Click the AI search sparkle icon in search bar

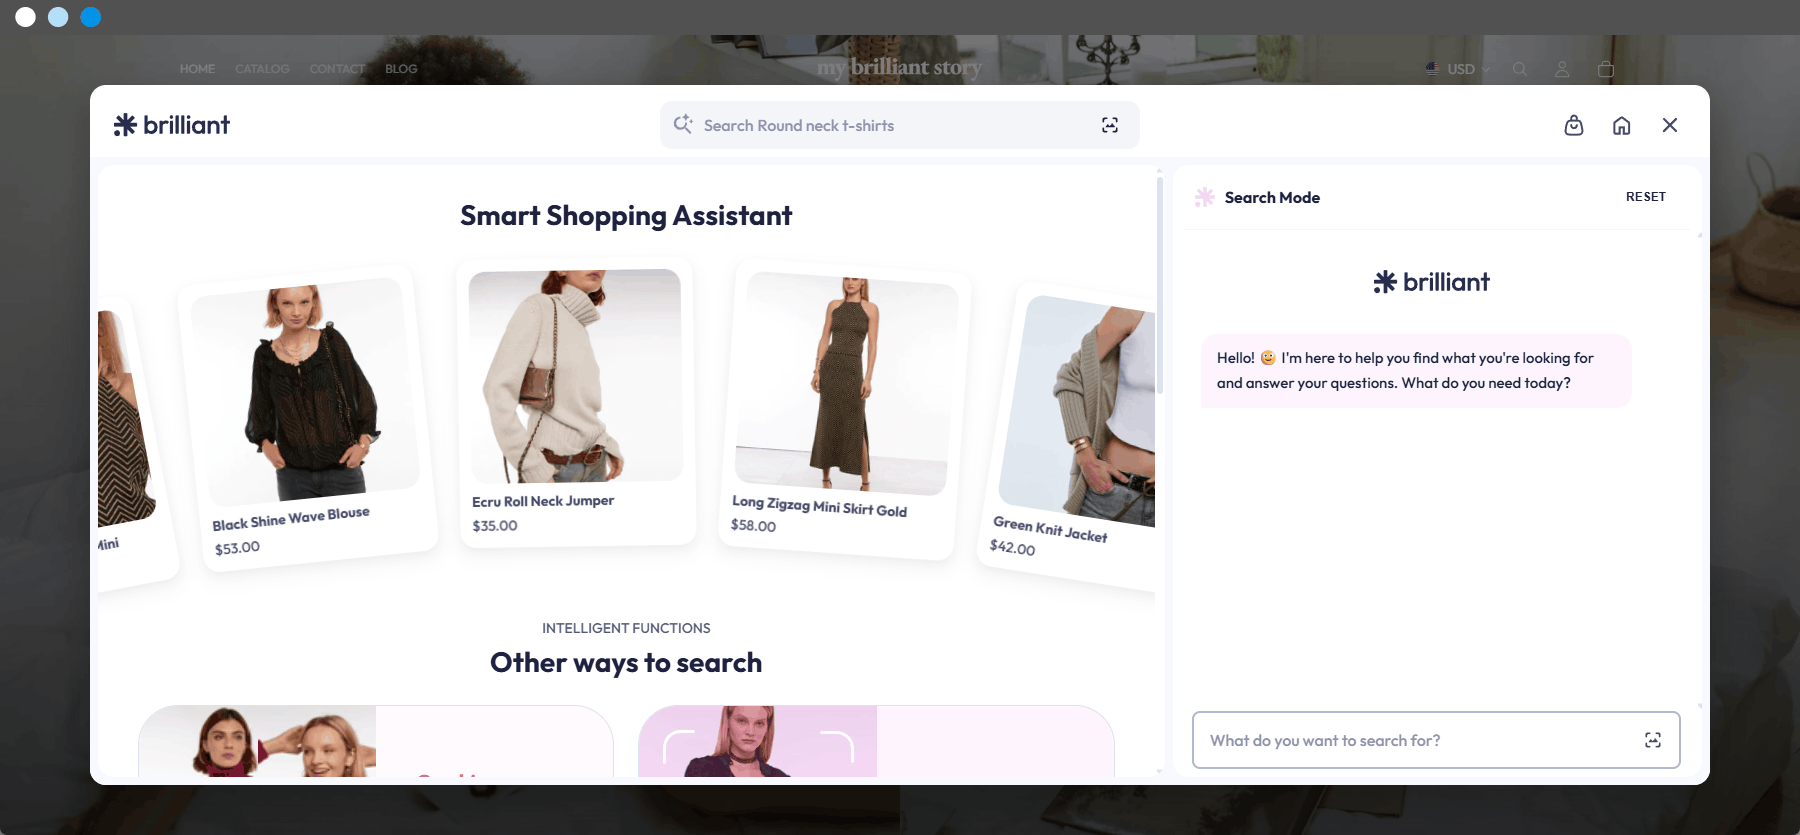tap(683, 124)
